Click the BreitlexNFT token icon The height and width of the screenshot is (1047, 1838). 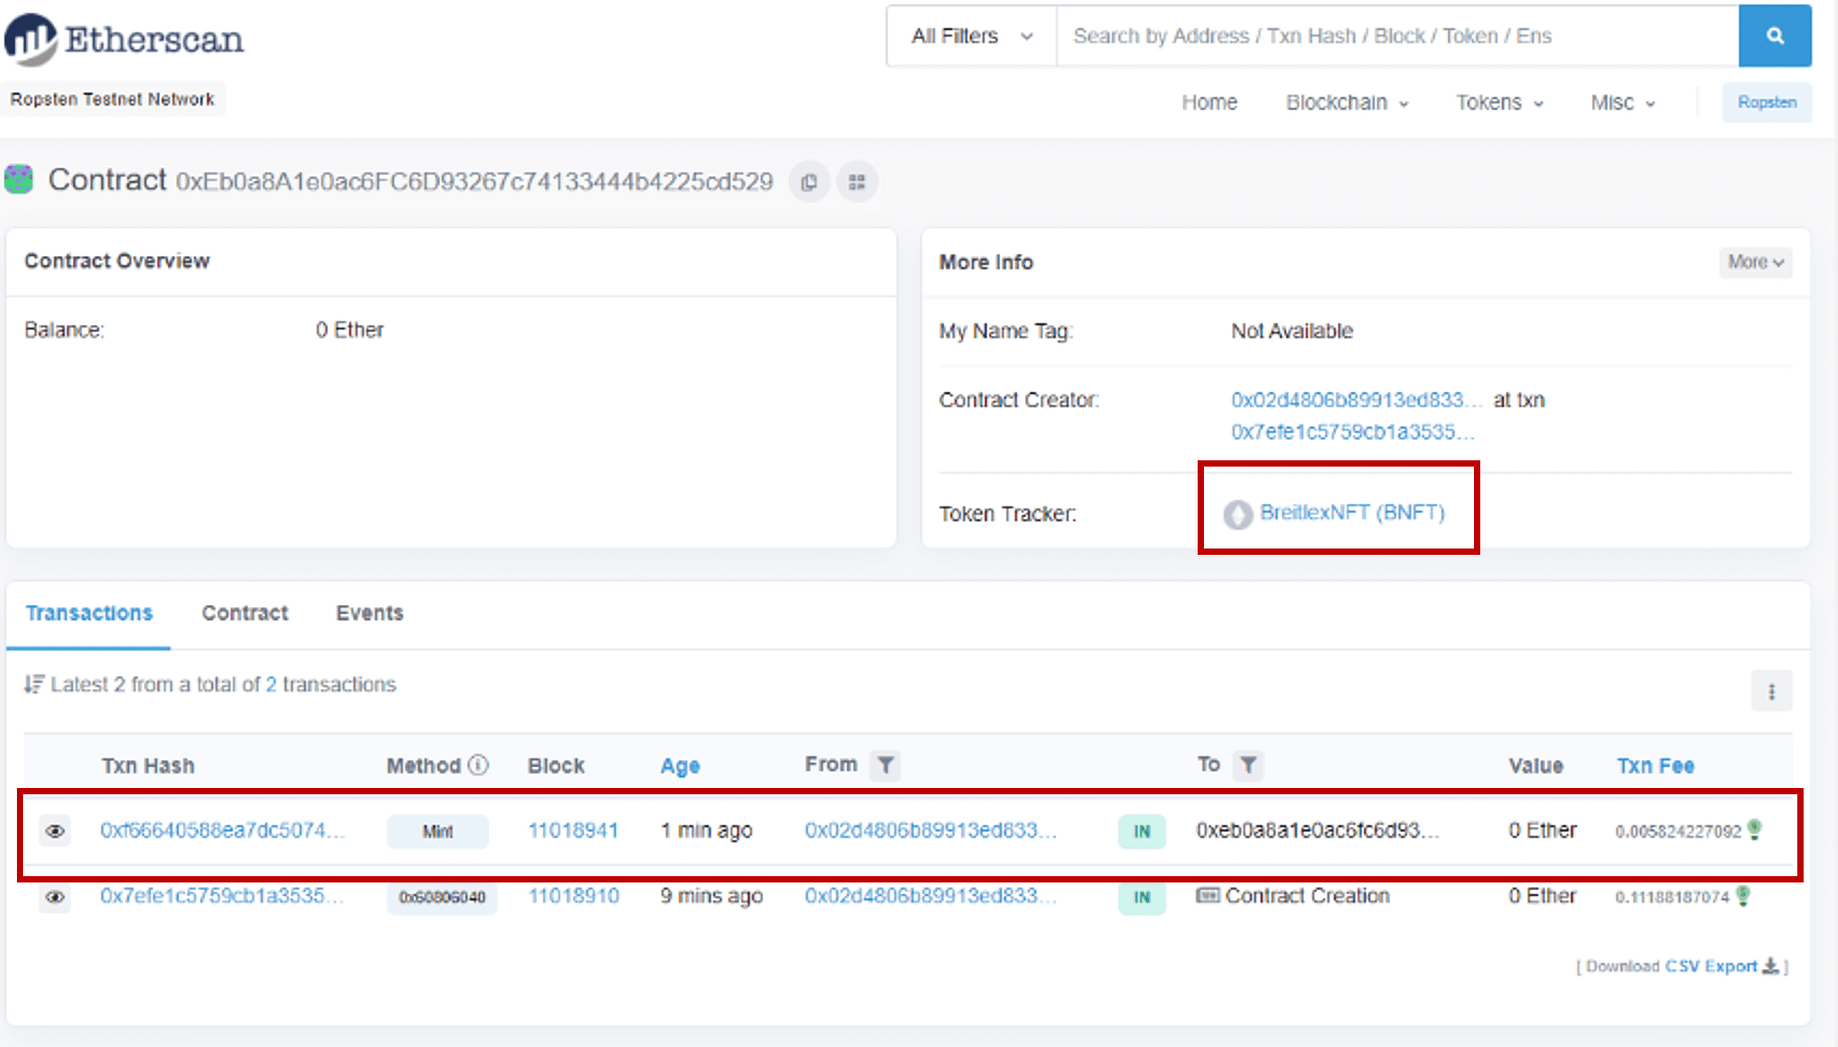1238,514
